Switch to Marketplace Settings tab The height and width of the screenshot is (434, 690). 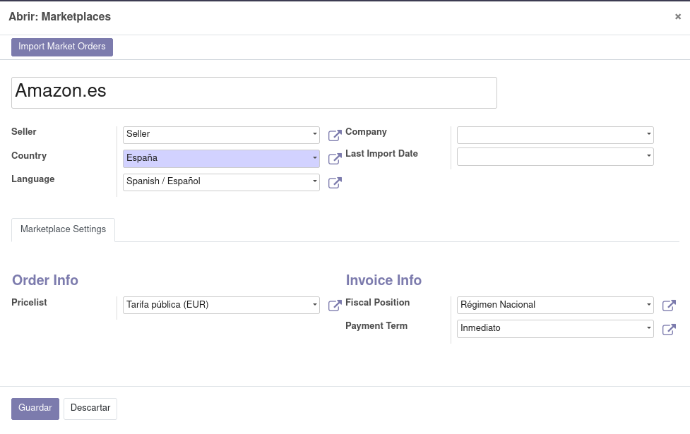63,230
